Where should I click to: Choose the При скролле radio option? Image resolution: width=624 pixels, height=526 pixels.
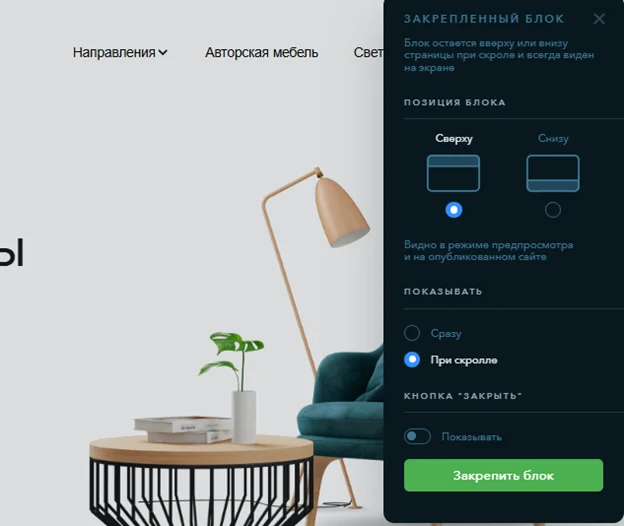point(412,360)
